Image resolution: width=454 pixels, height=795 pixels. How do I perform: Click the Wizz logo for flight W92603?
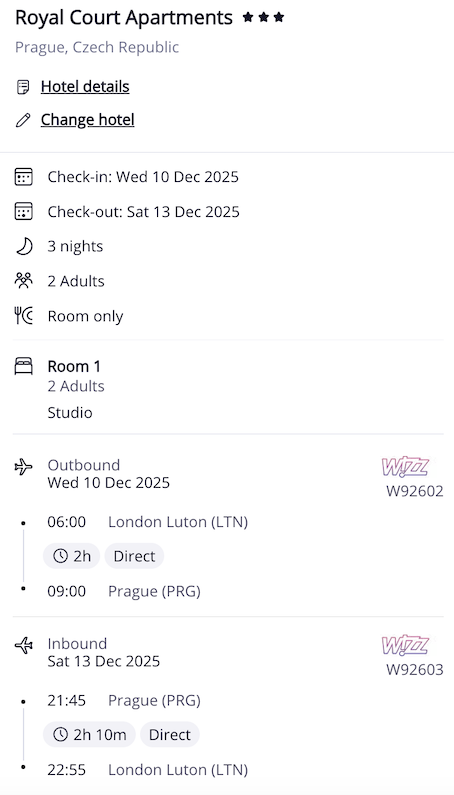[x=405, y=645]
